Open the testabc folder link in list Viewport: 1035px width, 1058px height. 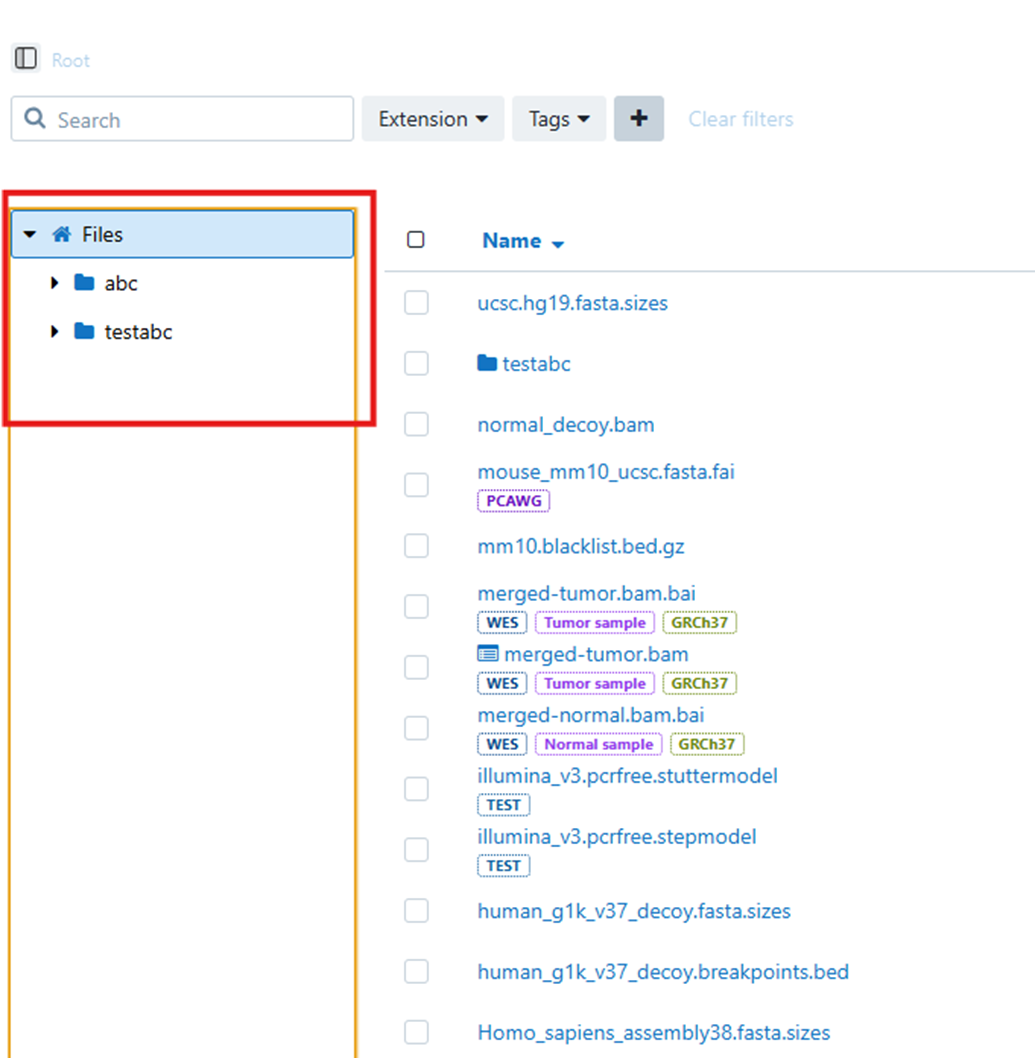536,364
